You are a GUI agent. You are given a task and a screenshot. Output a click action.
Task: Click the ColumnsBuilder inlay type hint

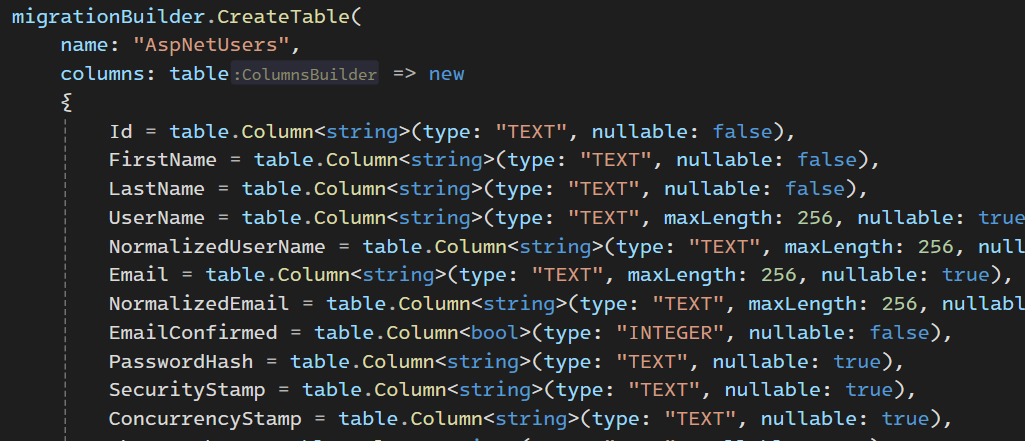point(305,74)
